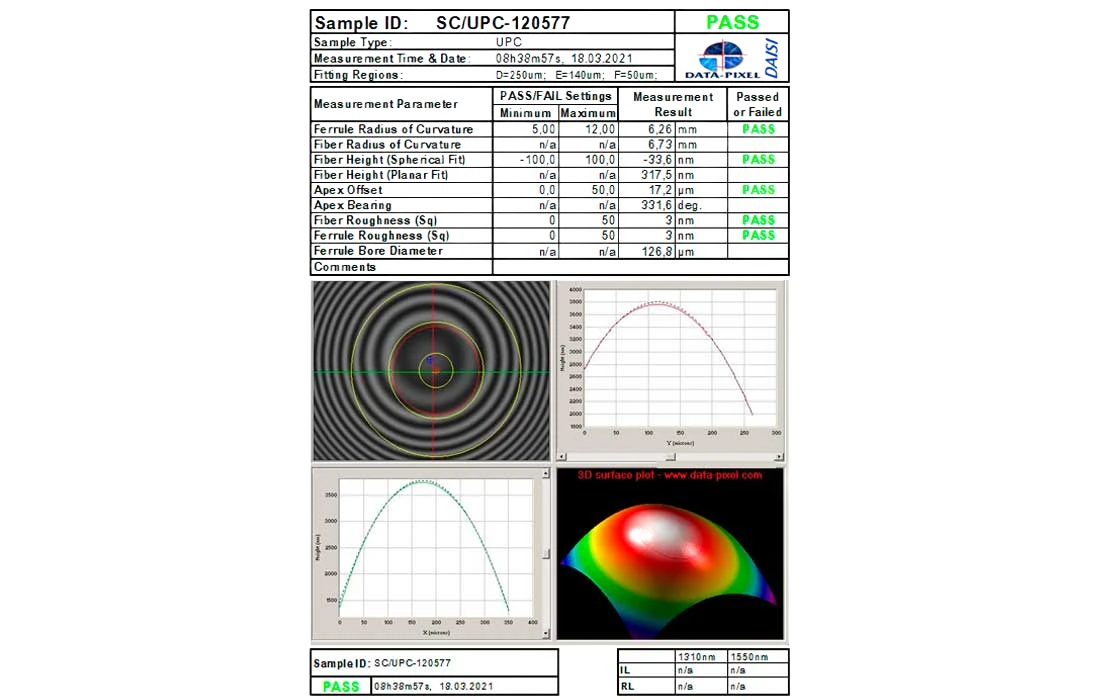1096x700 pixels.
Task: Click the X-profile vertical scrollbar thumb
Action: pyautogui.click(x=545, y=553)
